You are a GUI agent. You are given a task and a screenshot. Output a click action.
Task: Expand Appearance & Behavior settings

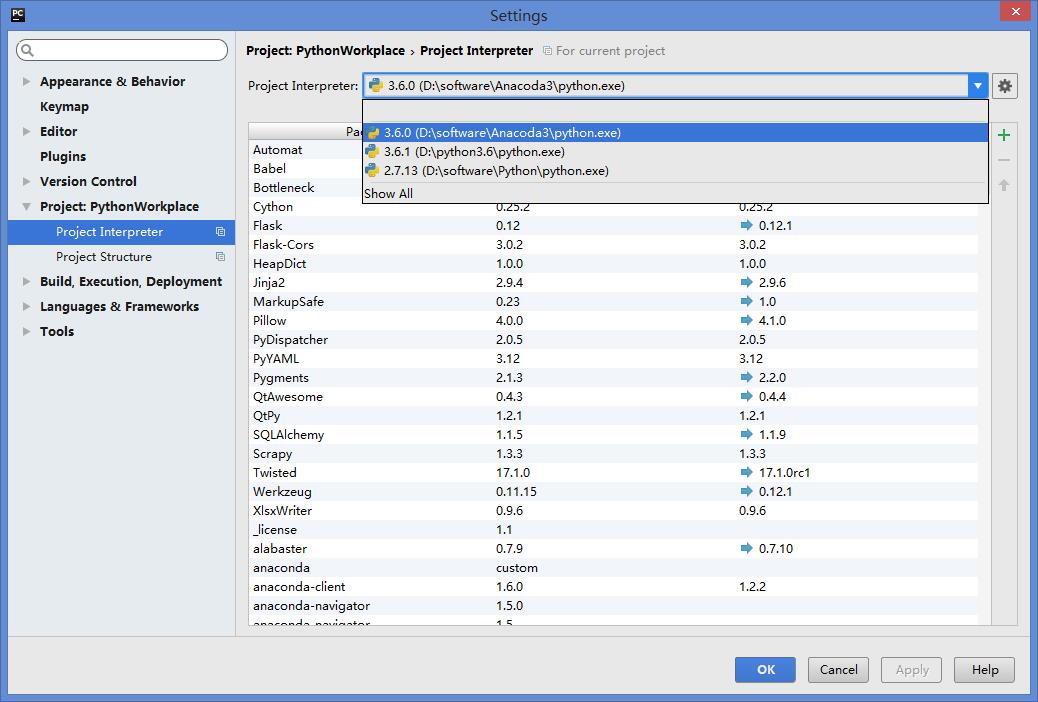(x=26, y=81)
